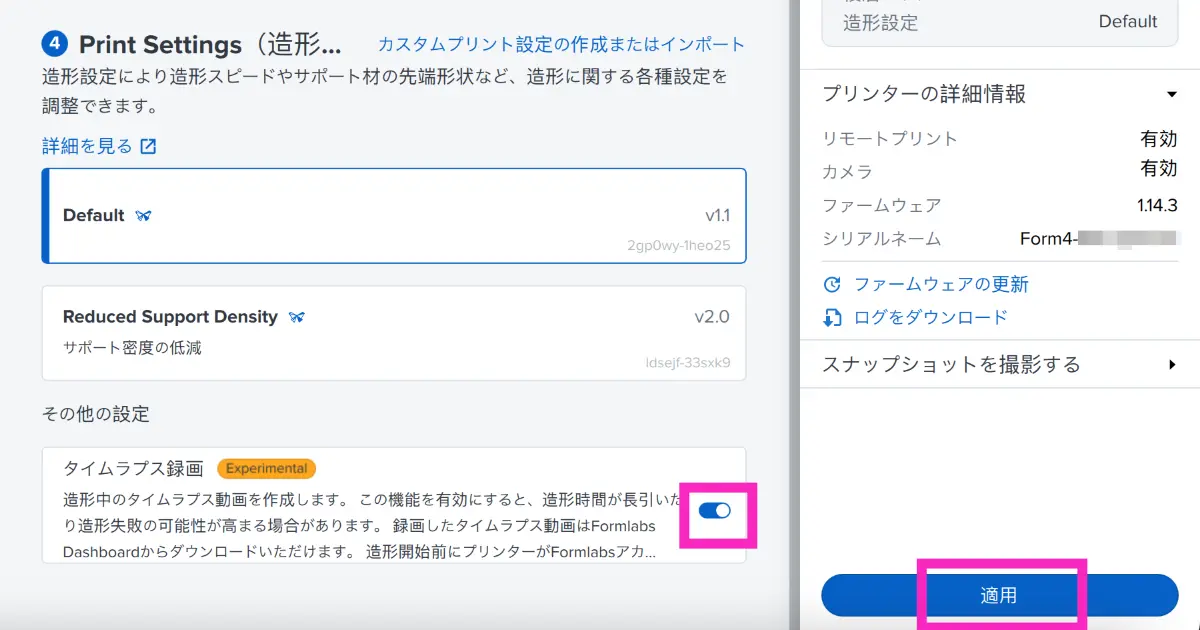The width and height of the screenshot is (1200, 630).
Task: Click the butterfly icon beside Reduced Support Density
Action: [x=296, y=317]
